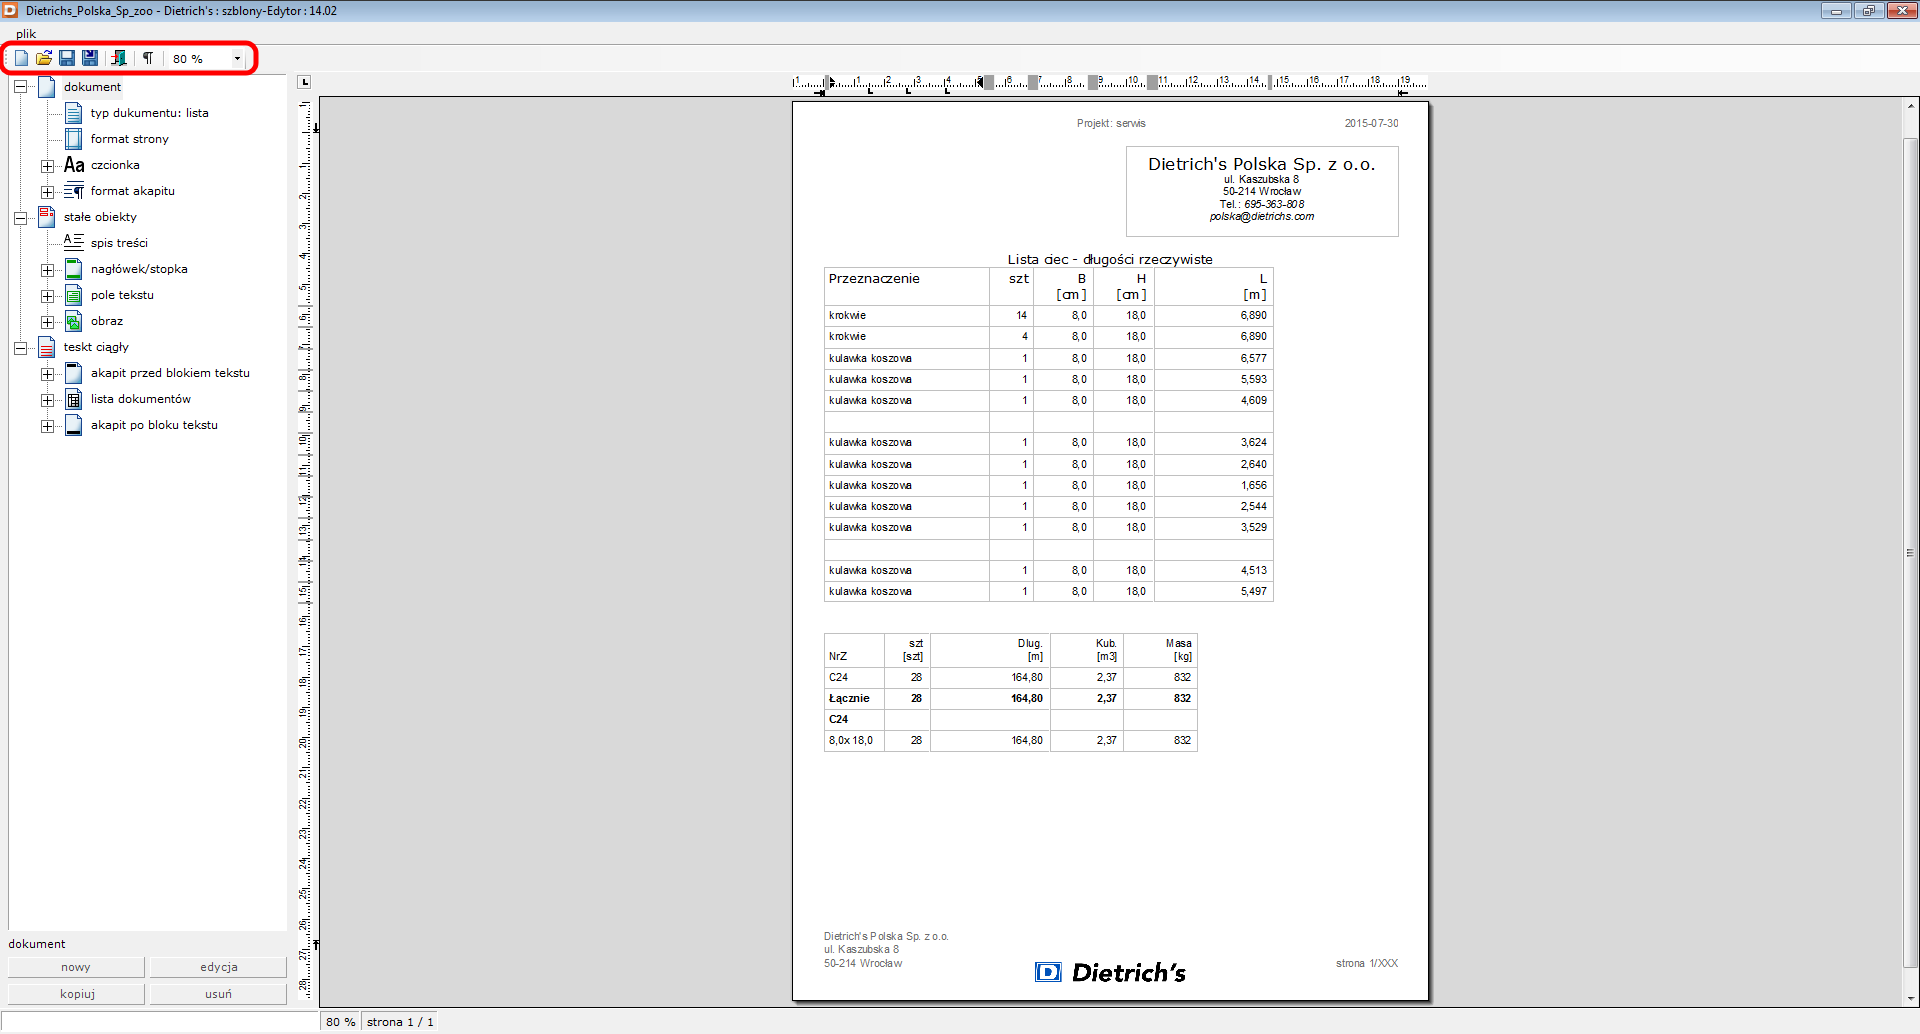Select the 'spis treści' tree item

(119, 243)
